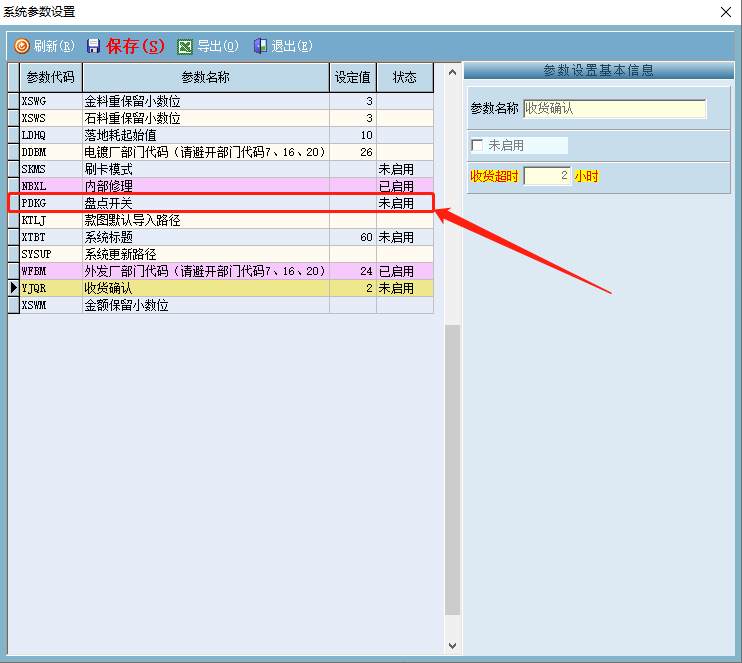Screen dimensions: 742x663
Task: Select the 石料重保留小数位 row name
Action: point(206,118)
